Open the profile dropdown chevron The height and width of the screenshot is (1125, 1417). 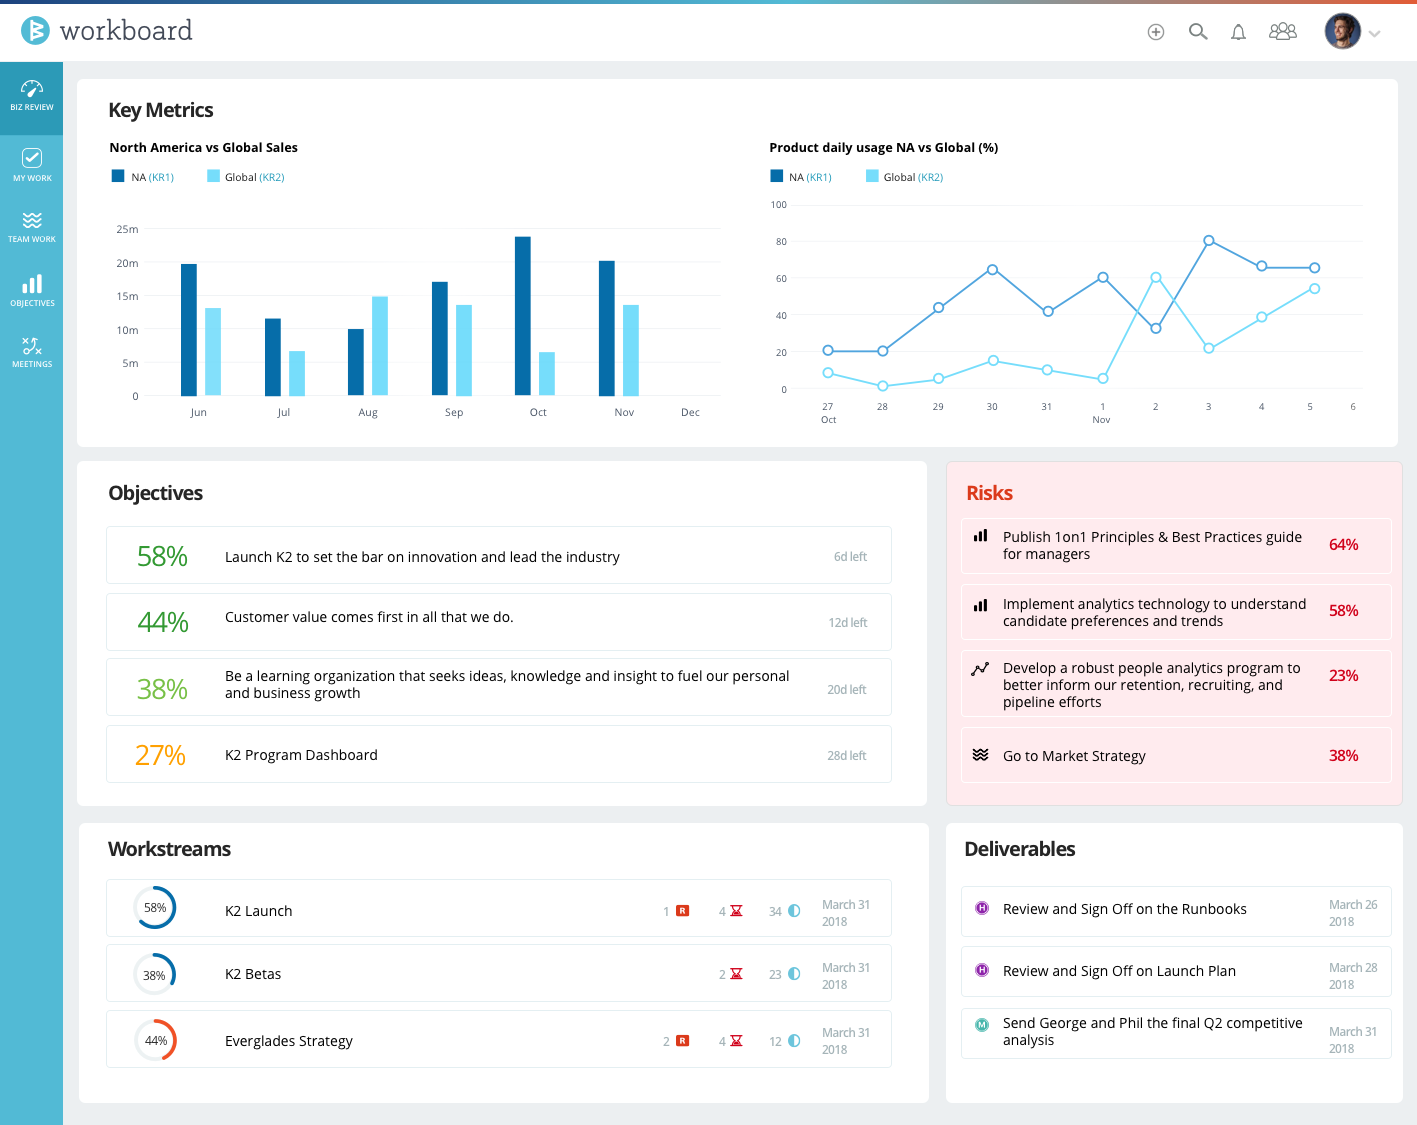point(1374,33)
